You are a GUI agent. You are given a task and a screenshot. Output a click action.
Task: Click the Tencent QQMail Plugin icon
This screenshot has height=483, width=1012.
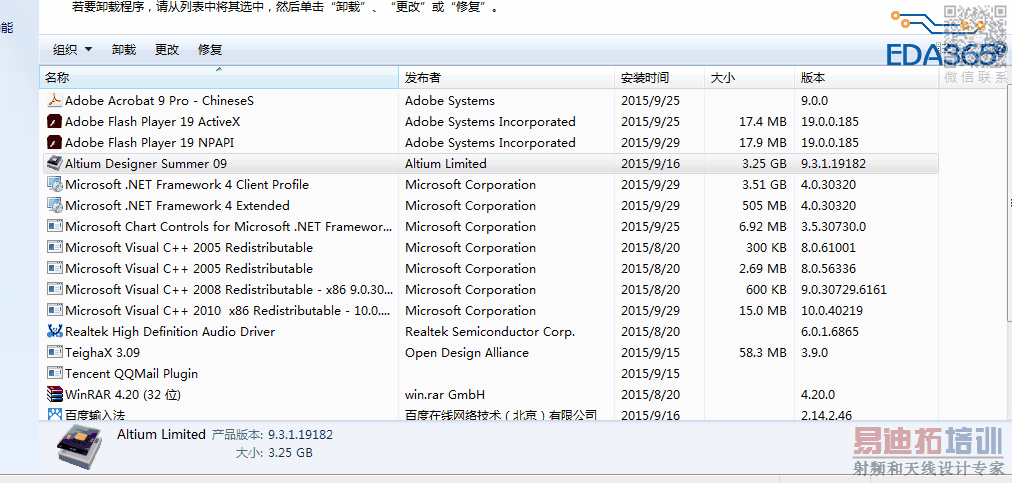pyautogui.click(x=55, y=374)
